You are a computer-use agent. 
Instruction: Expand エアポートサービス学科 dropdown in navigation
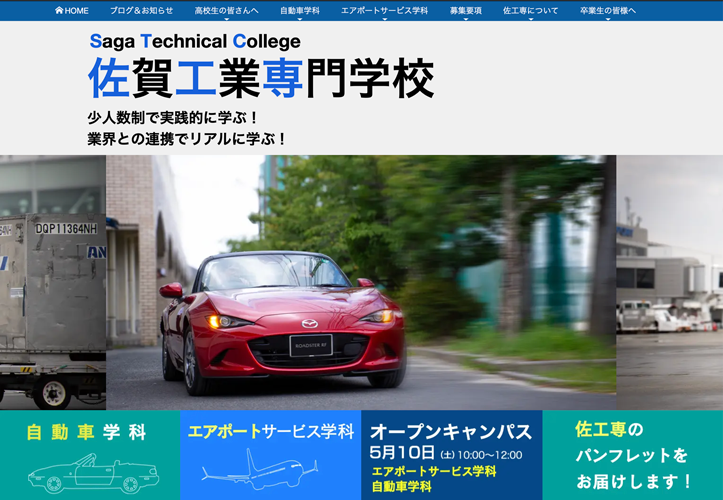point(384,10)
